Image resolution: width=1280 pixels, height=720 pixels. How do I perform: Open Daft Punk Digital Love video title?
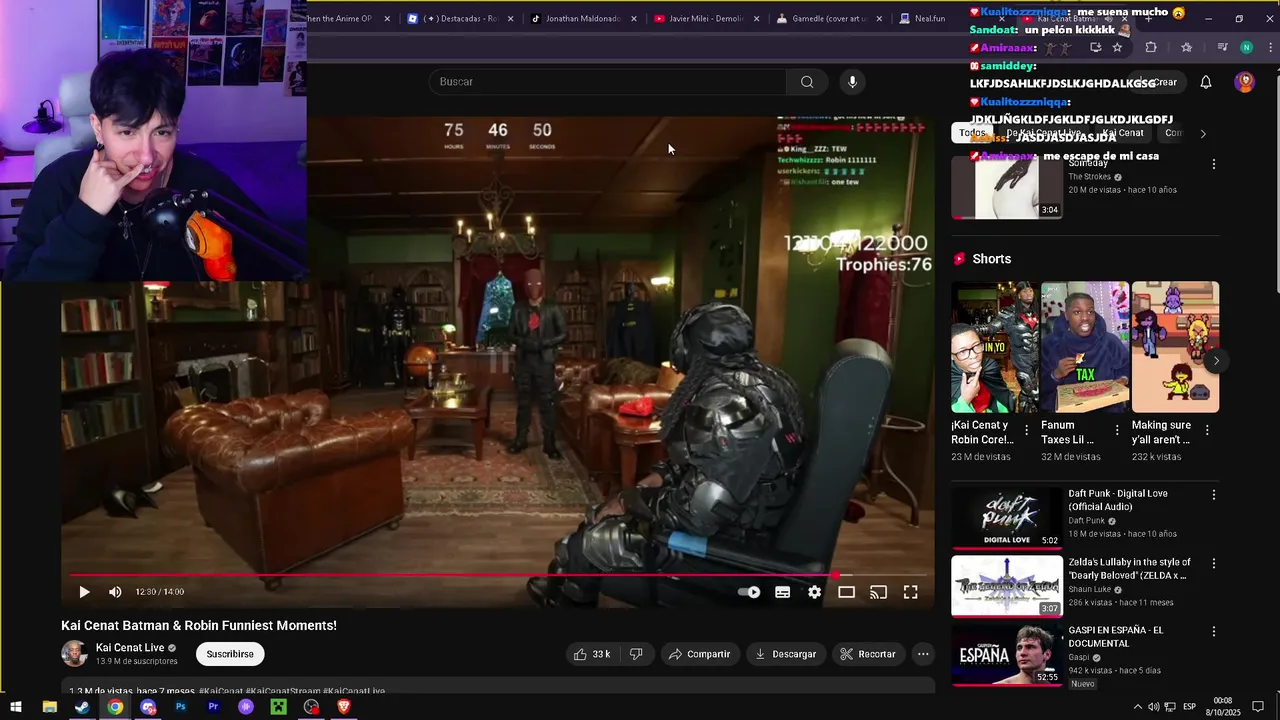click(x=1118, y=500)
